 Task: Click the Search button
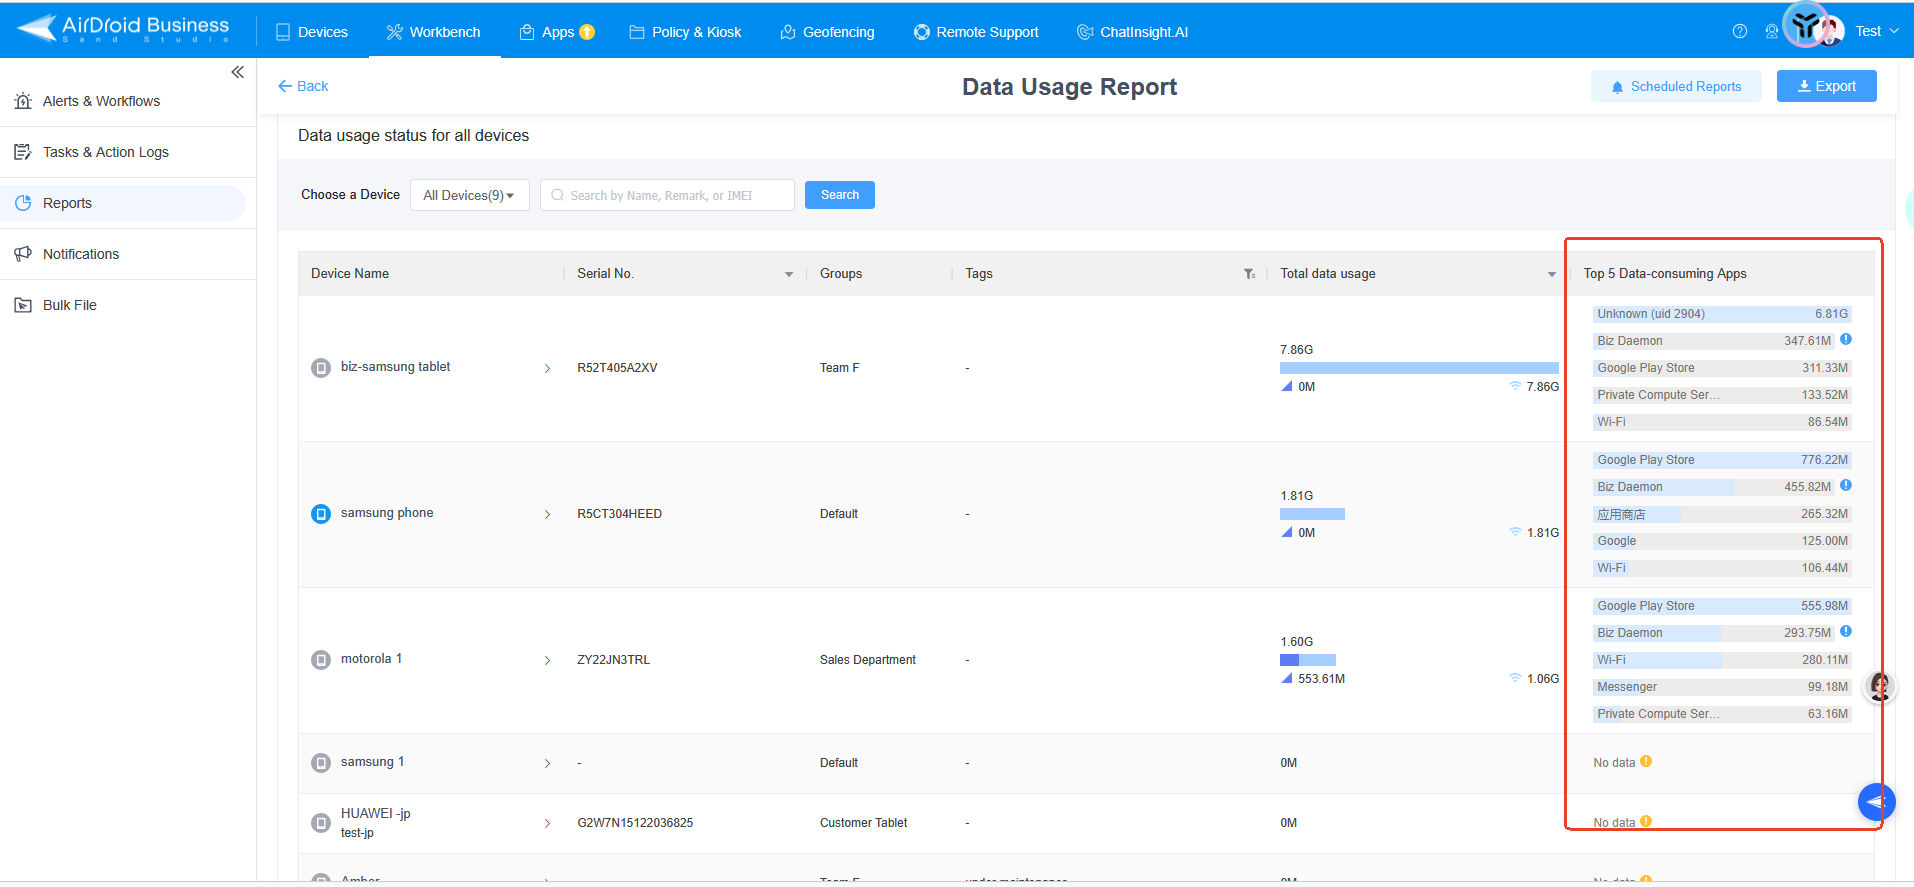(x=840, y=195)
